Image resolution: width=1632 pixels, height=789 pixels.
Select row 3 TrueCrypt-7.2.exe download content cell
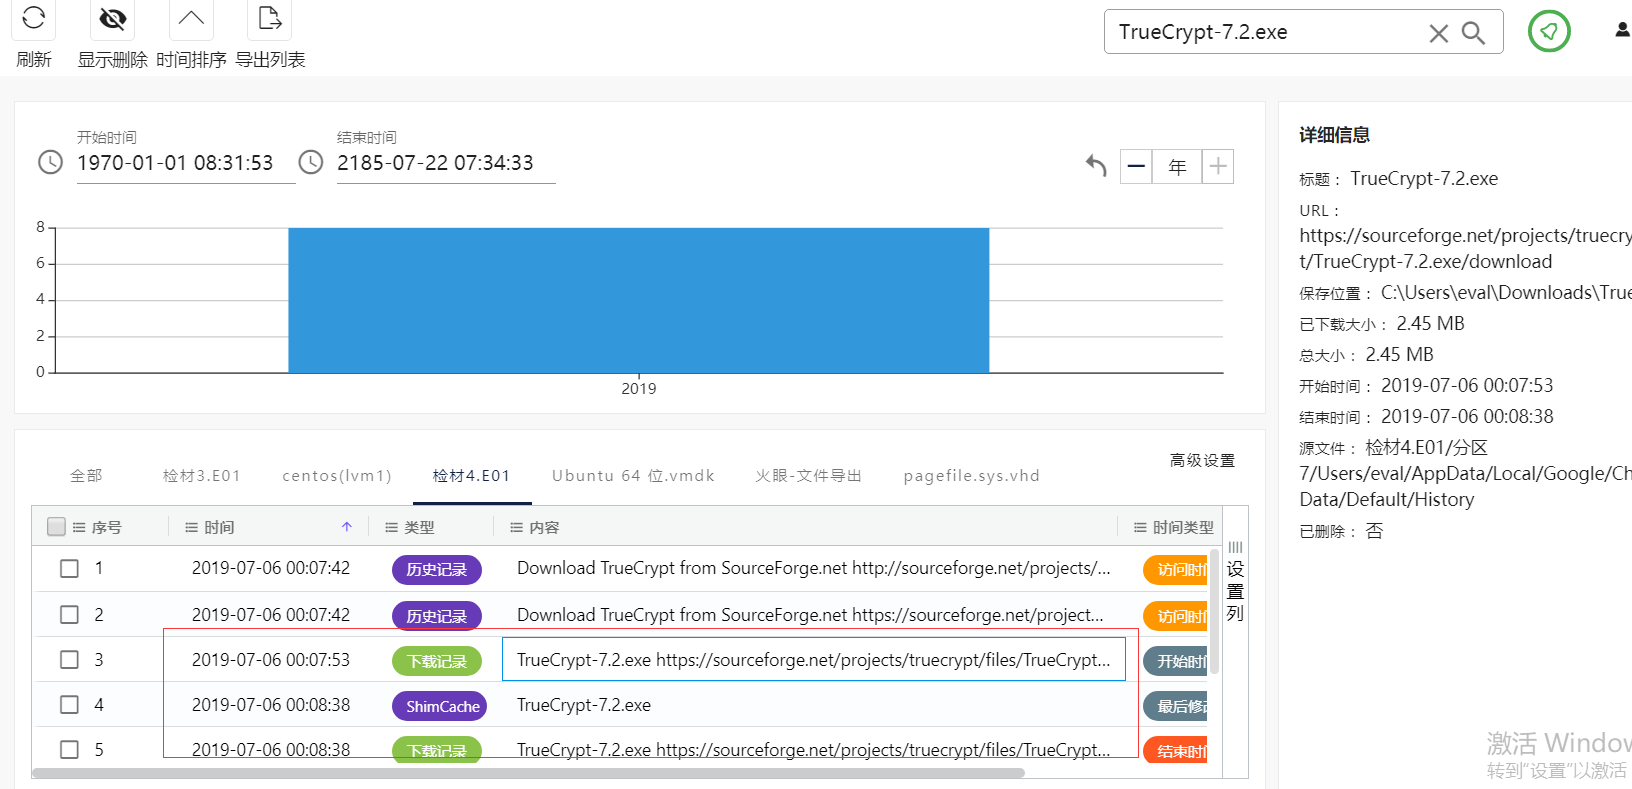point(814,660)
